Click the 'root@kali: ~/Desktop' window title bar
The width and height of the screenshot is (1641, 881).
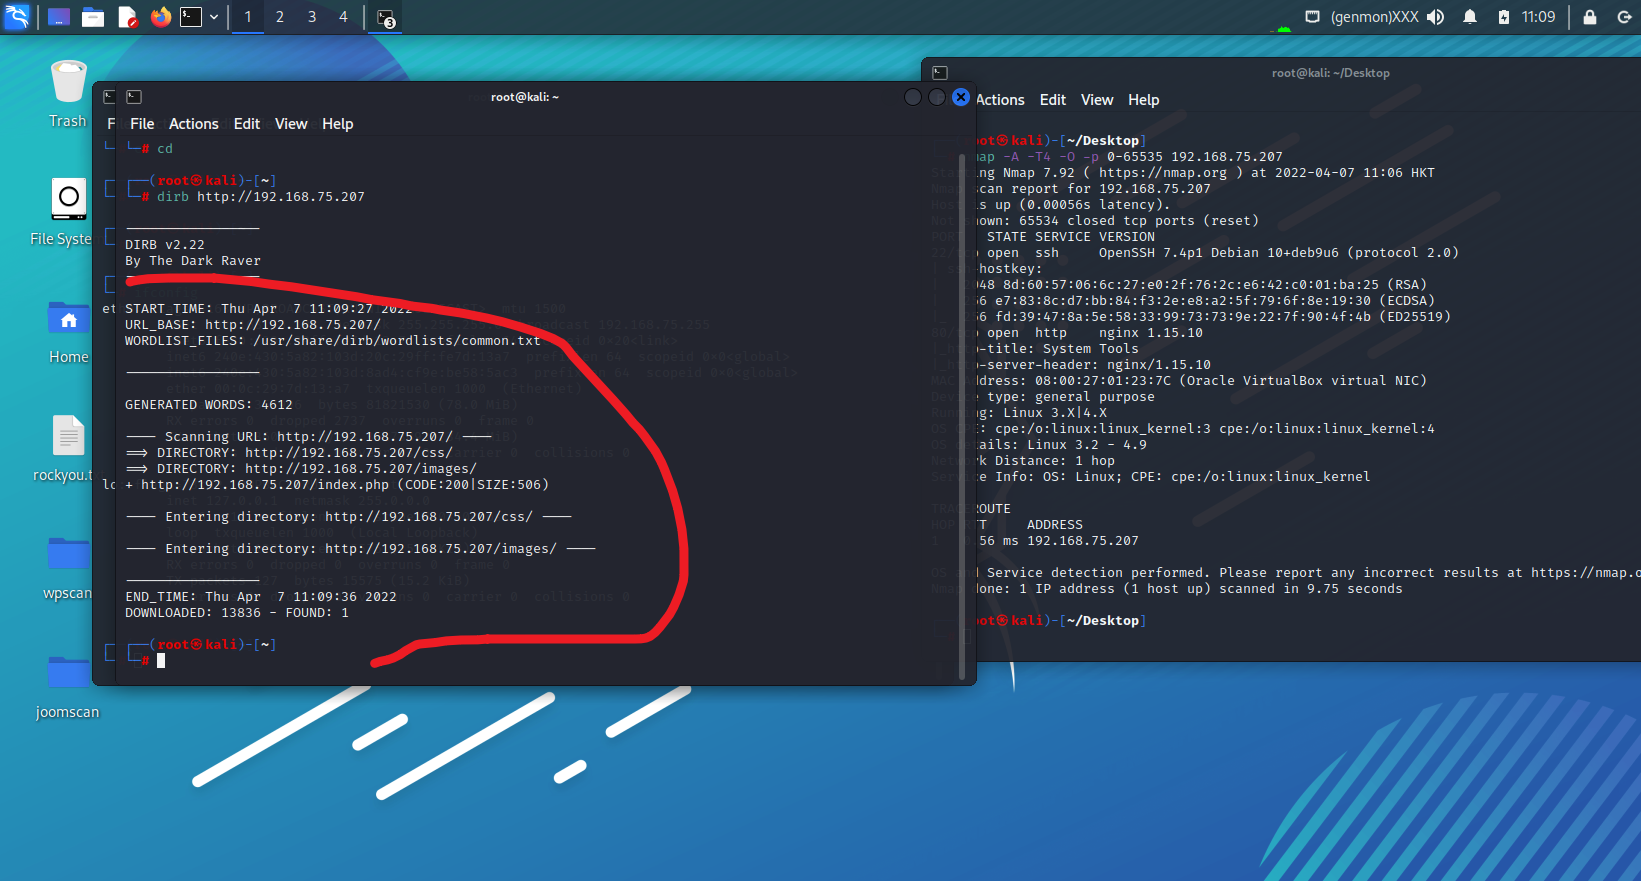pos(1330,73)
